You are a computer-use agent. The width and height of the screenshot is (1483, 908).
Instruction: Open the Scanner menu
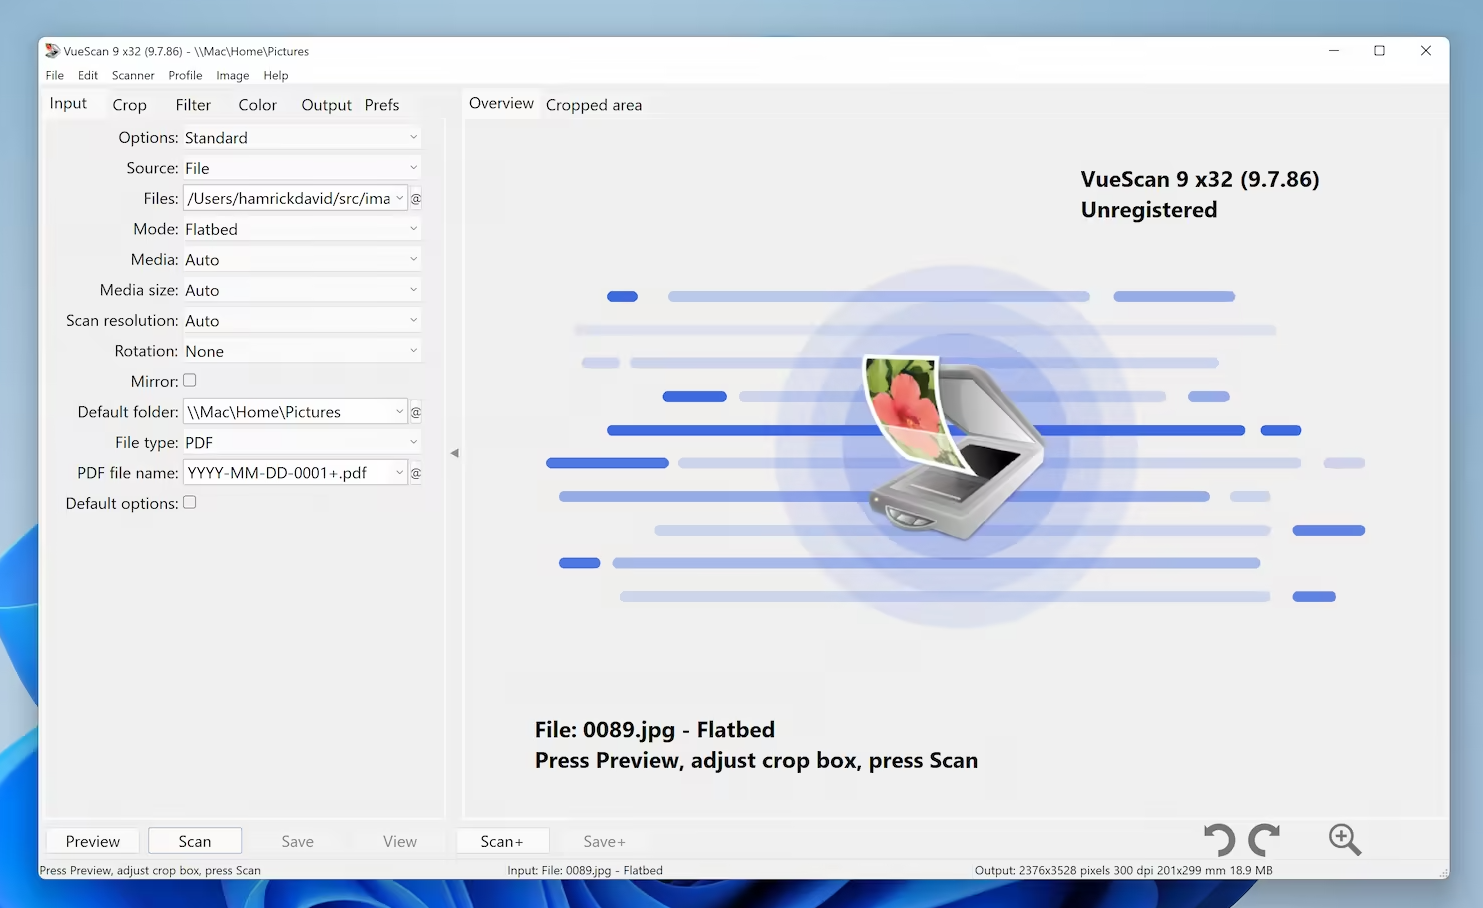(133, 76)
